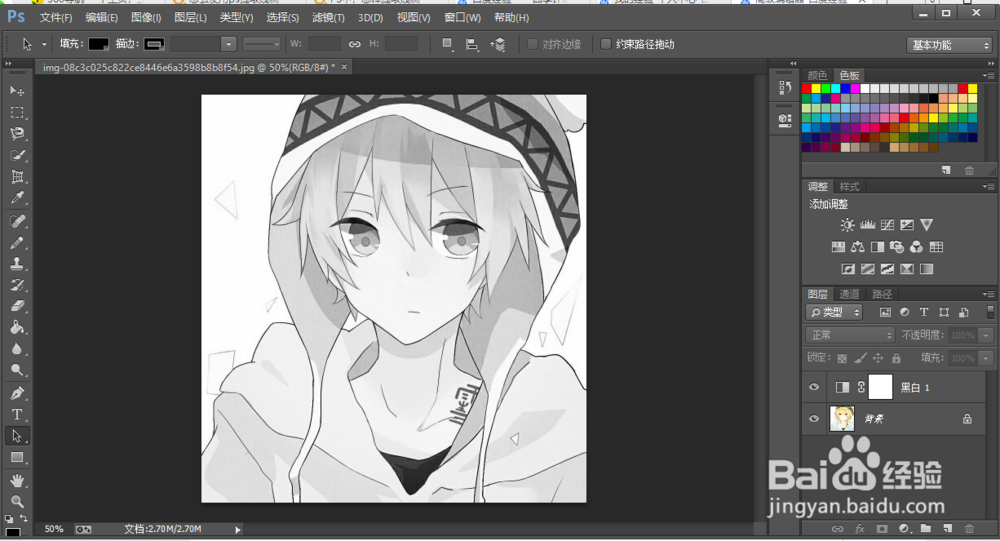Select the Paint Bucket tool
The width and height of the screenshot is (1000, 541).
[x=17, y=328]
